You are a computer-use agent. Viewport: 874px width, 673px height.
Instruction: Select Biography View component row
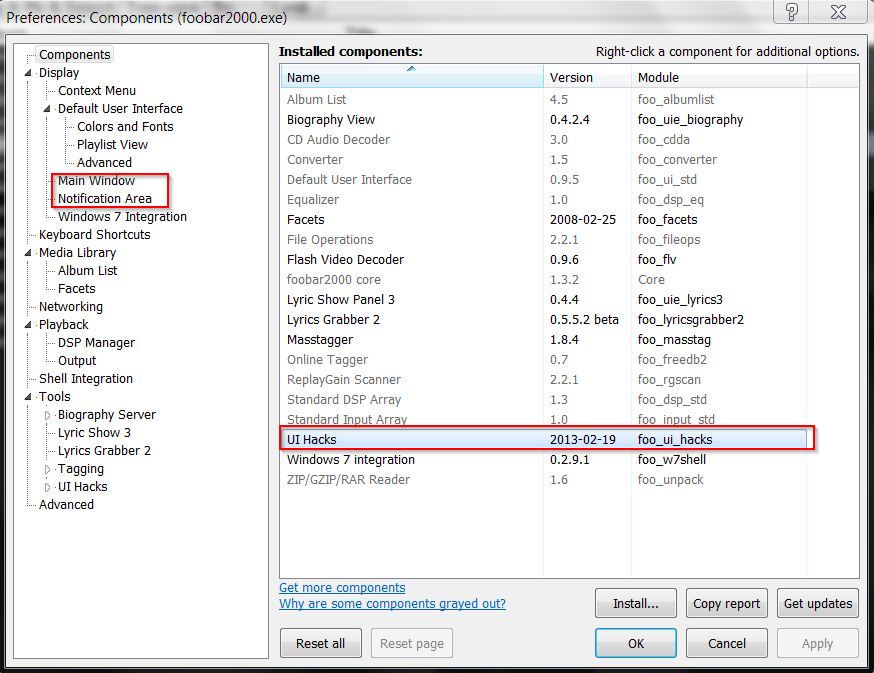point(543,120)
